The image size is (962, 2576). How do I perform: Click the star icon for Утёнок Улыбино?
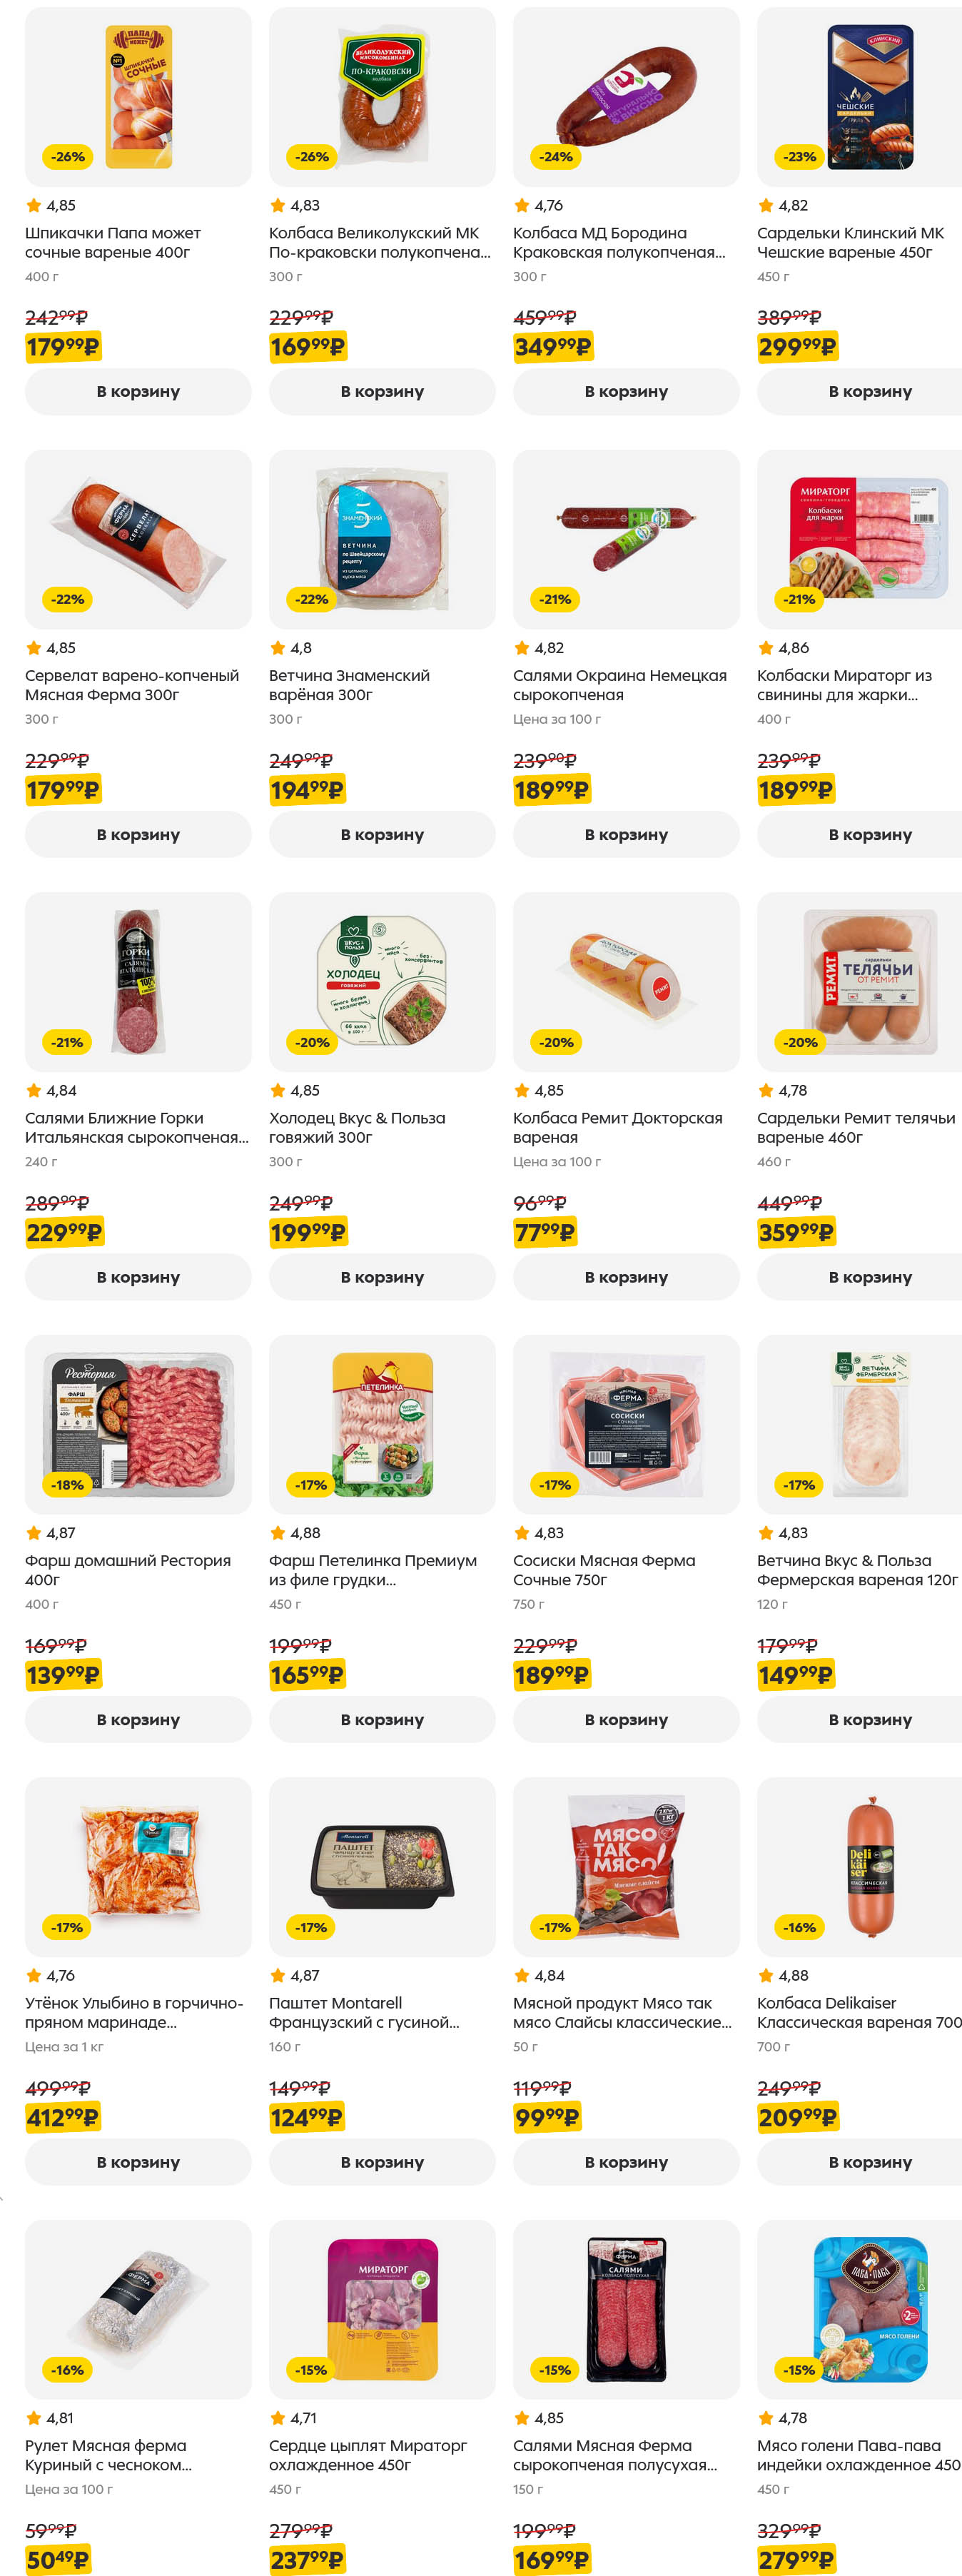point(34,1975)
